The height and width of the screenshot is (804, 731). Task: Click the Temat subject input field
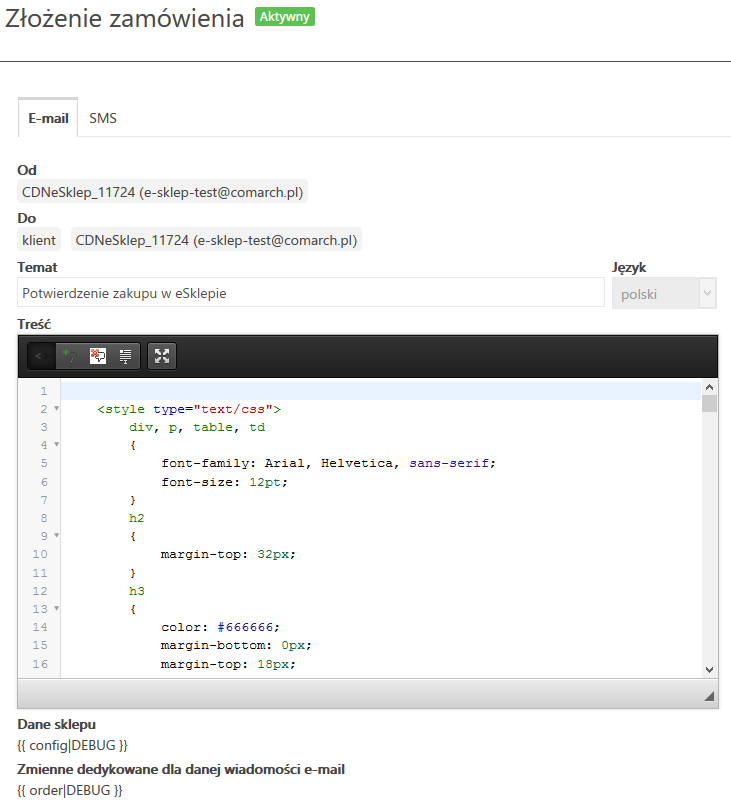[311, 293]
